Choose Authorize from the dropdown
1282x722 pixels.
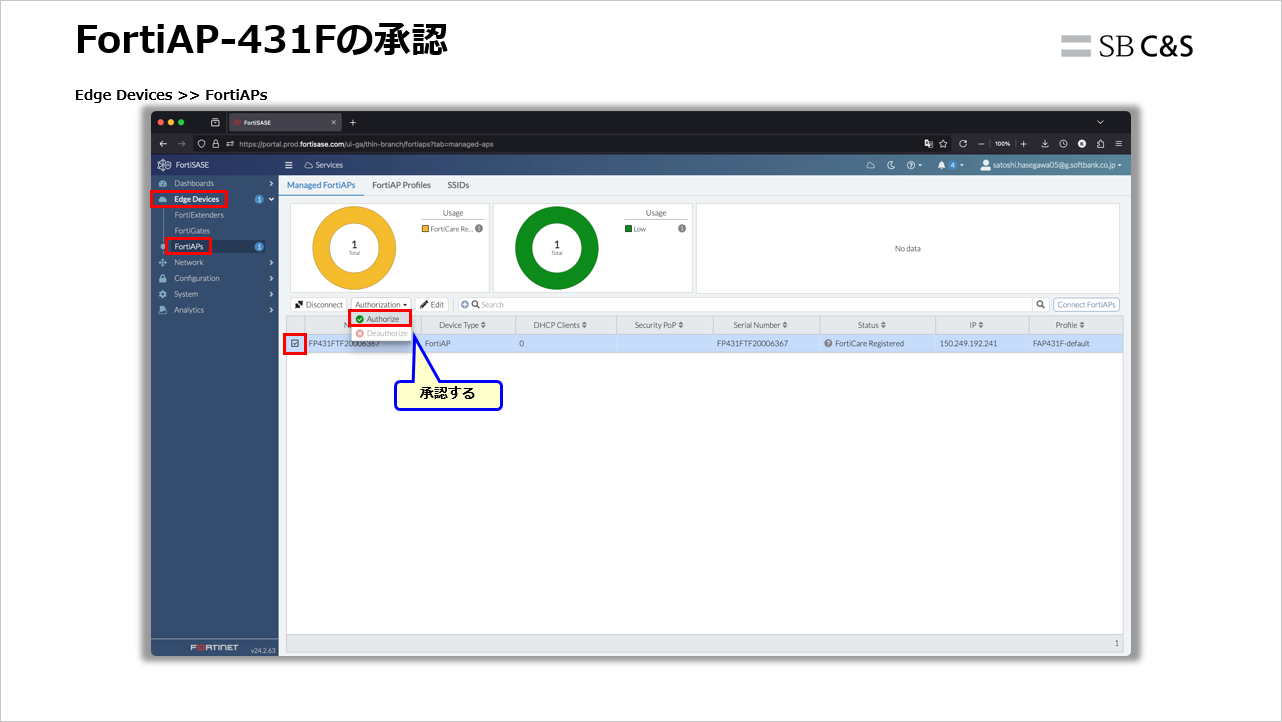coord(381,319)
